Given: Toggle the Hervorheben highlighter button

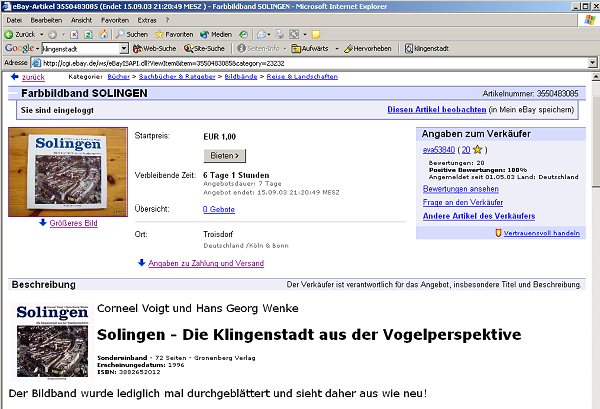Looking at the screenshot, I should 367,49.
